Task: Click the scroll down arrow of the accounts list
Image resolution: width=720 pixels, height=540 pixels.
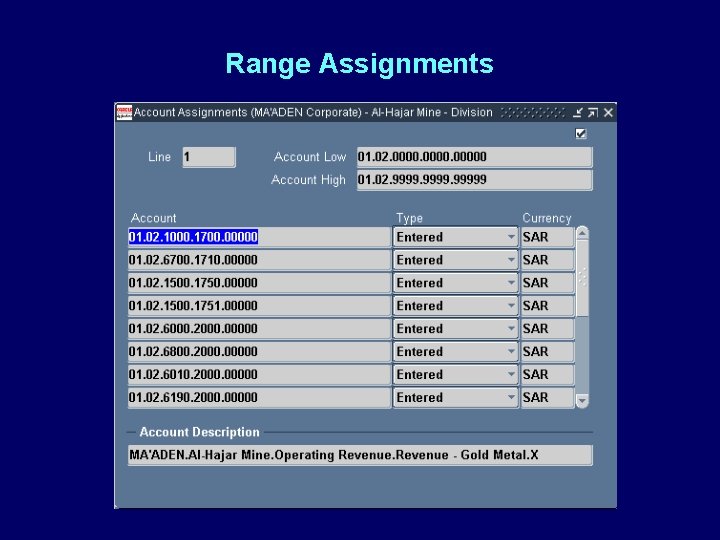Action: tap(582, 401)
